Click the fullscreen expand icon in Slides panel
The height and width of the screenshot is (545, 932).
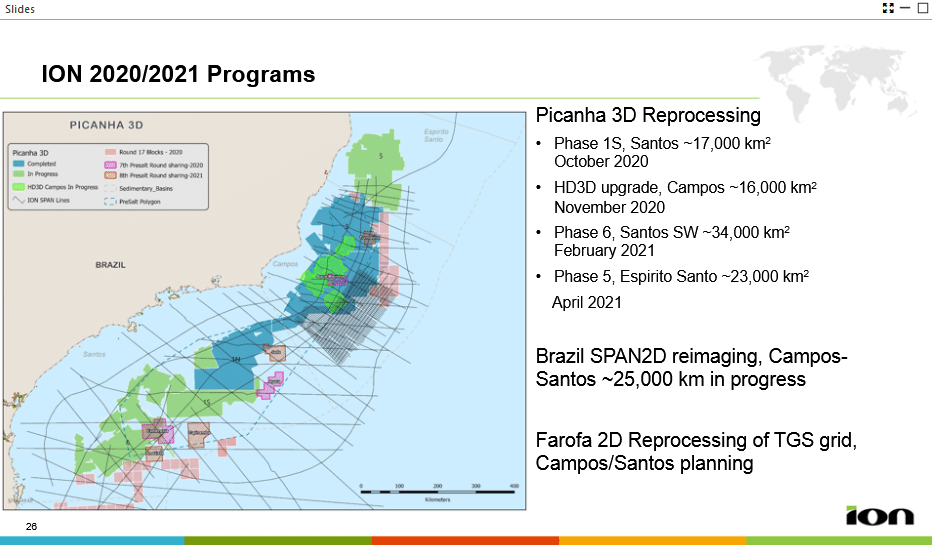pyautogui.click(x=888, y=8)
